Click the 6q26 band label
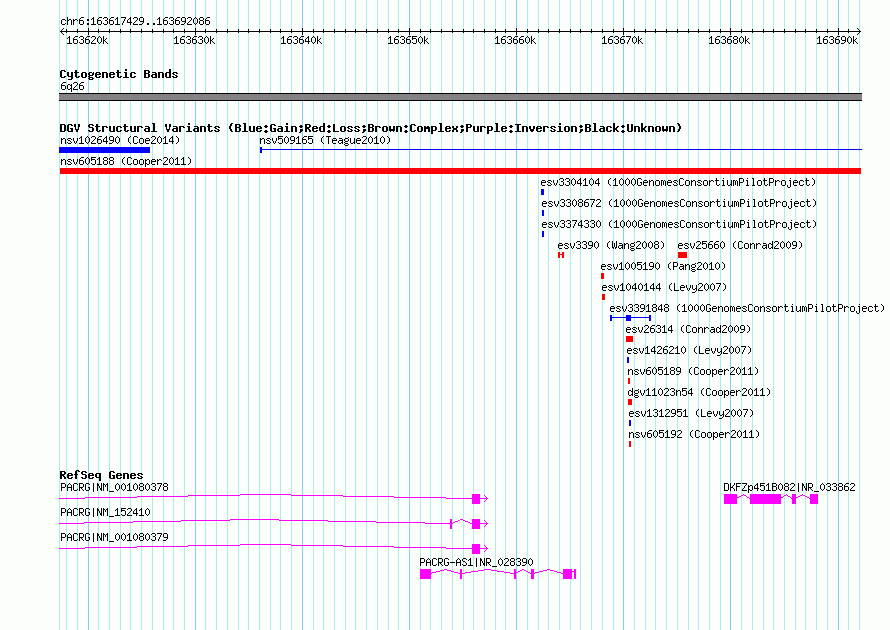The width and height of the screenshot is (890, 630). [72, 86]
